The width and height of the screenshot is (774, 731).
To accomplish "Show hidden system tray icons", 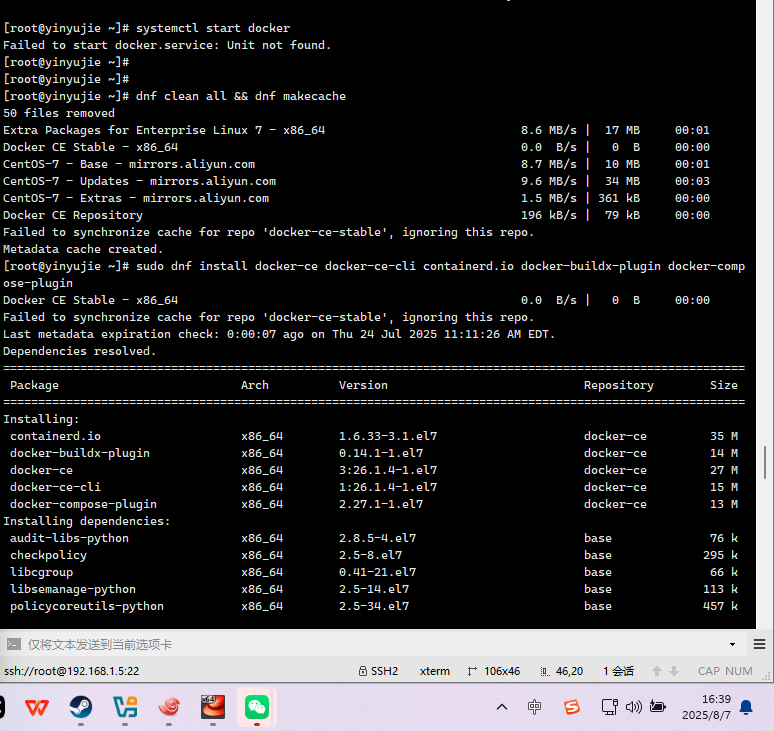I will coord(502,707).
